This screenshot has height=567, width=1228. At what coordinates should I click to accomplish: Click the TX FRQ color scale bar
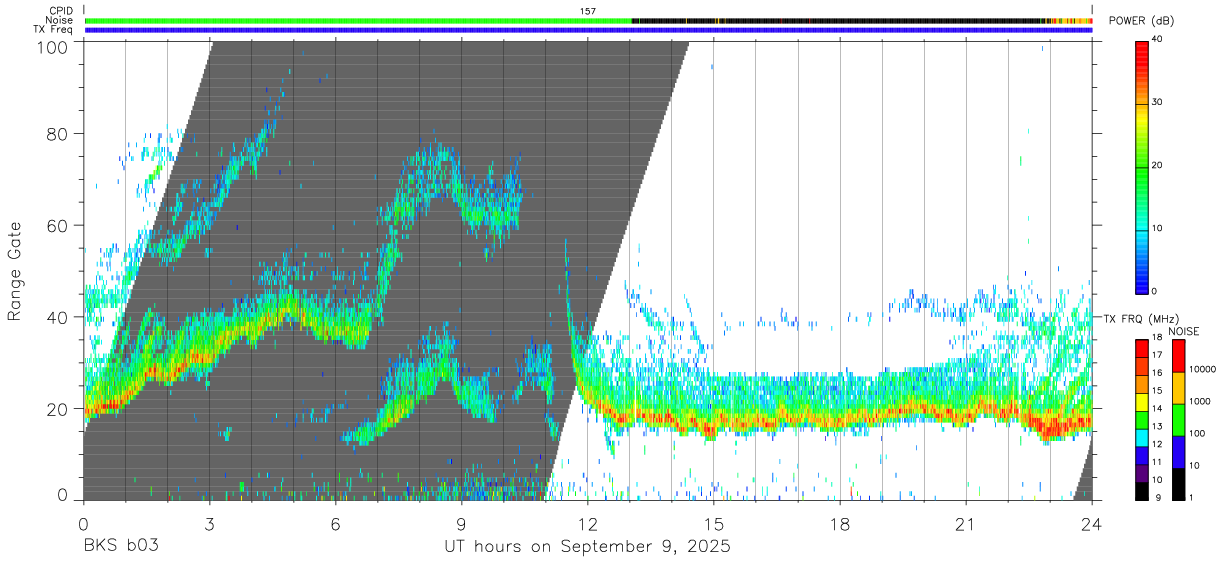tap(1141, 419)
